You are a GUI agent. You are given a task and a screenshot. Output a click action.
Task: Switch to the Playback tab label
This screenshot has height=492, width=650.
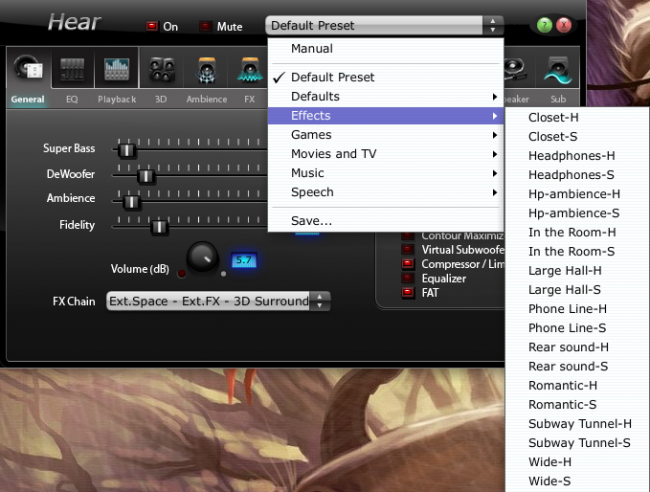(x=117, y=99)
